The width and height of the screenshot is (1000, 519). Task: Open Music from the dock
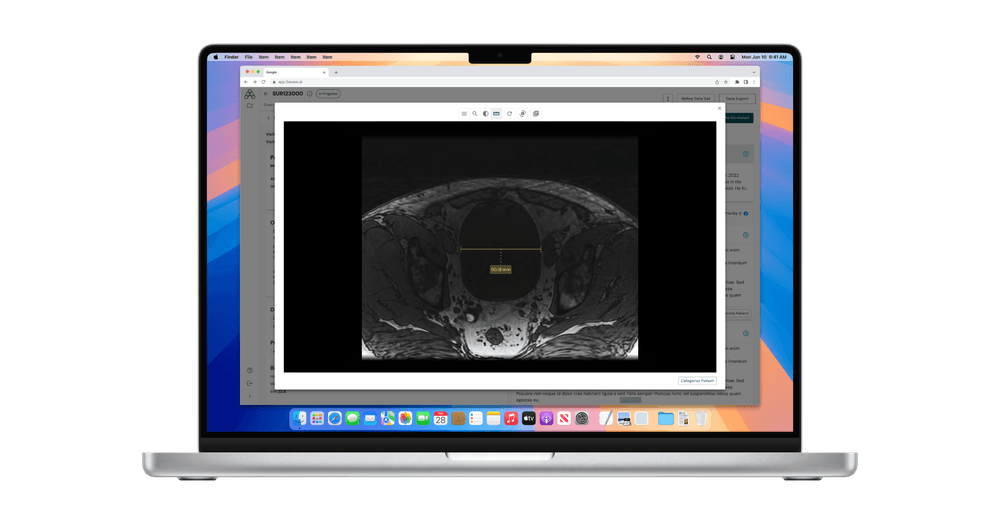(x=511, y=418)
